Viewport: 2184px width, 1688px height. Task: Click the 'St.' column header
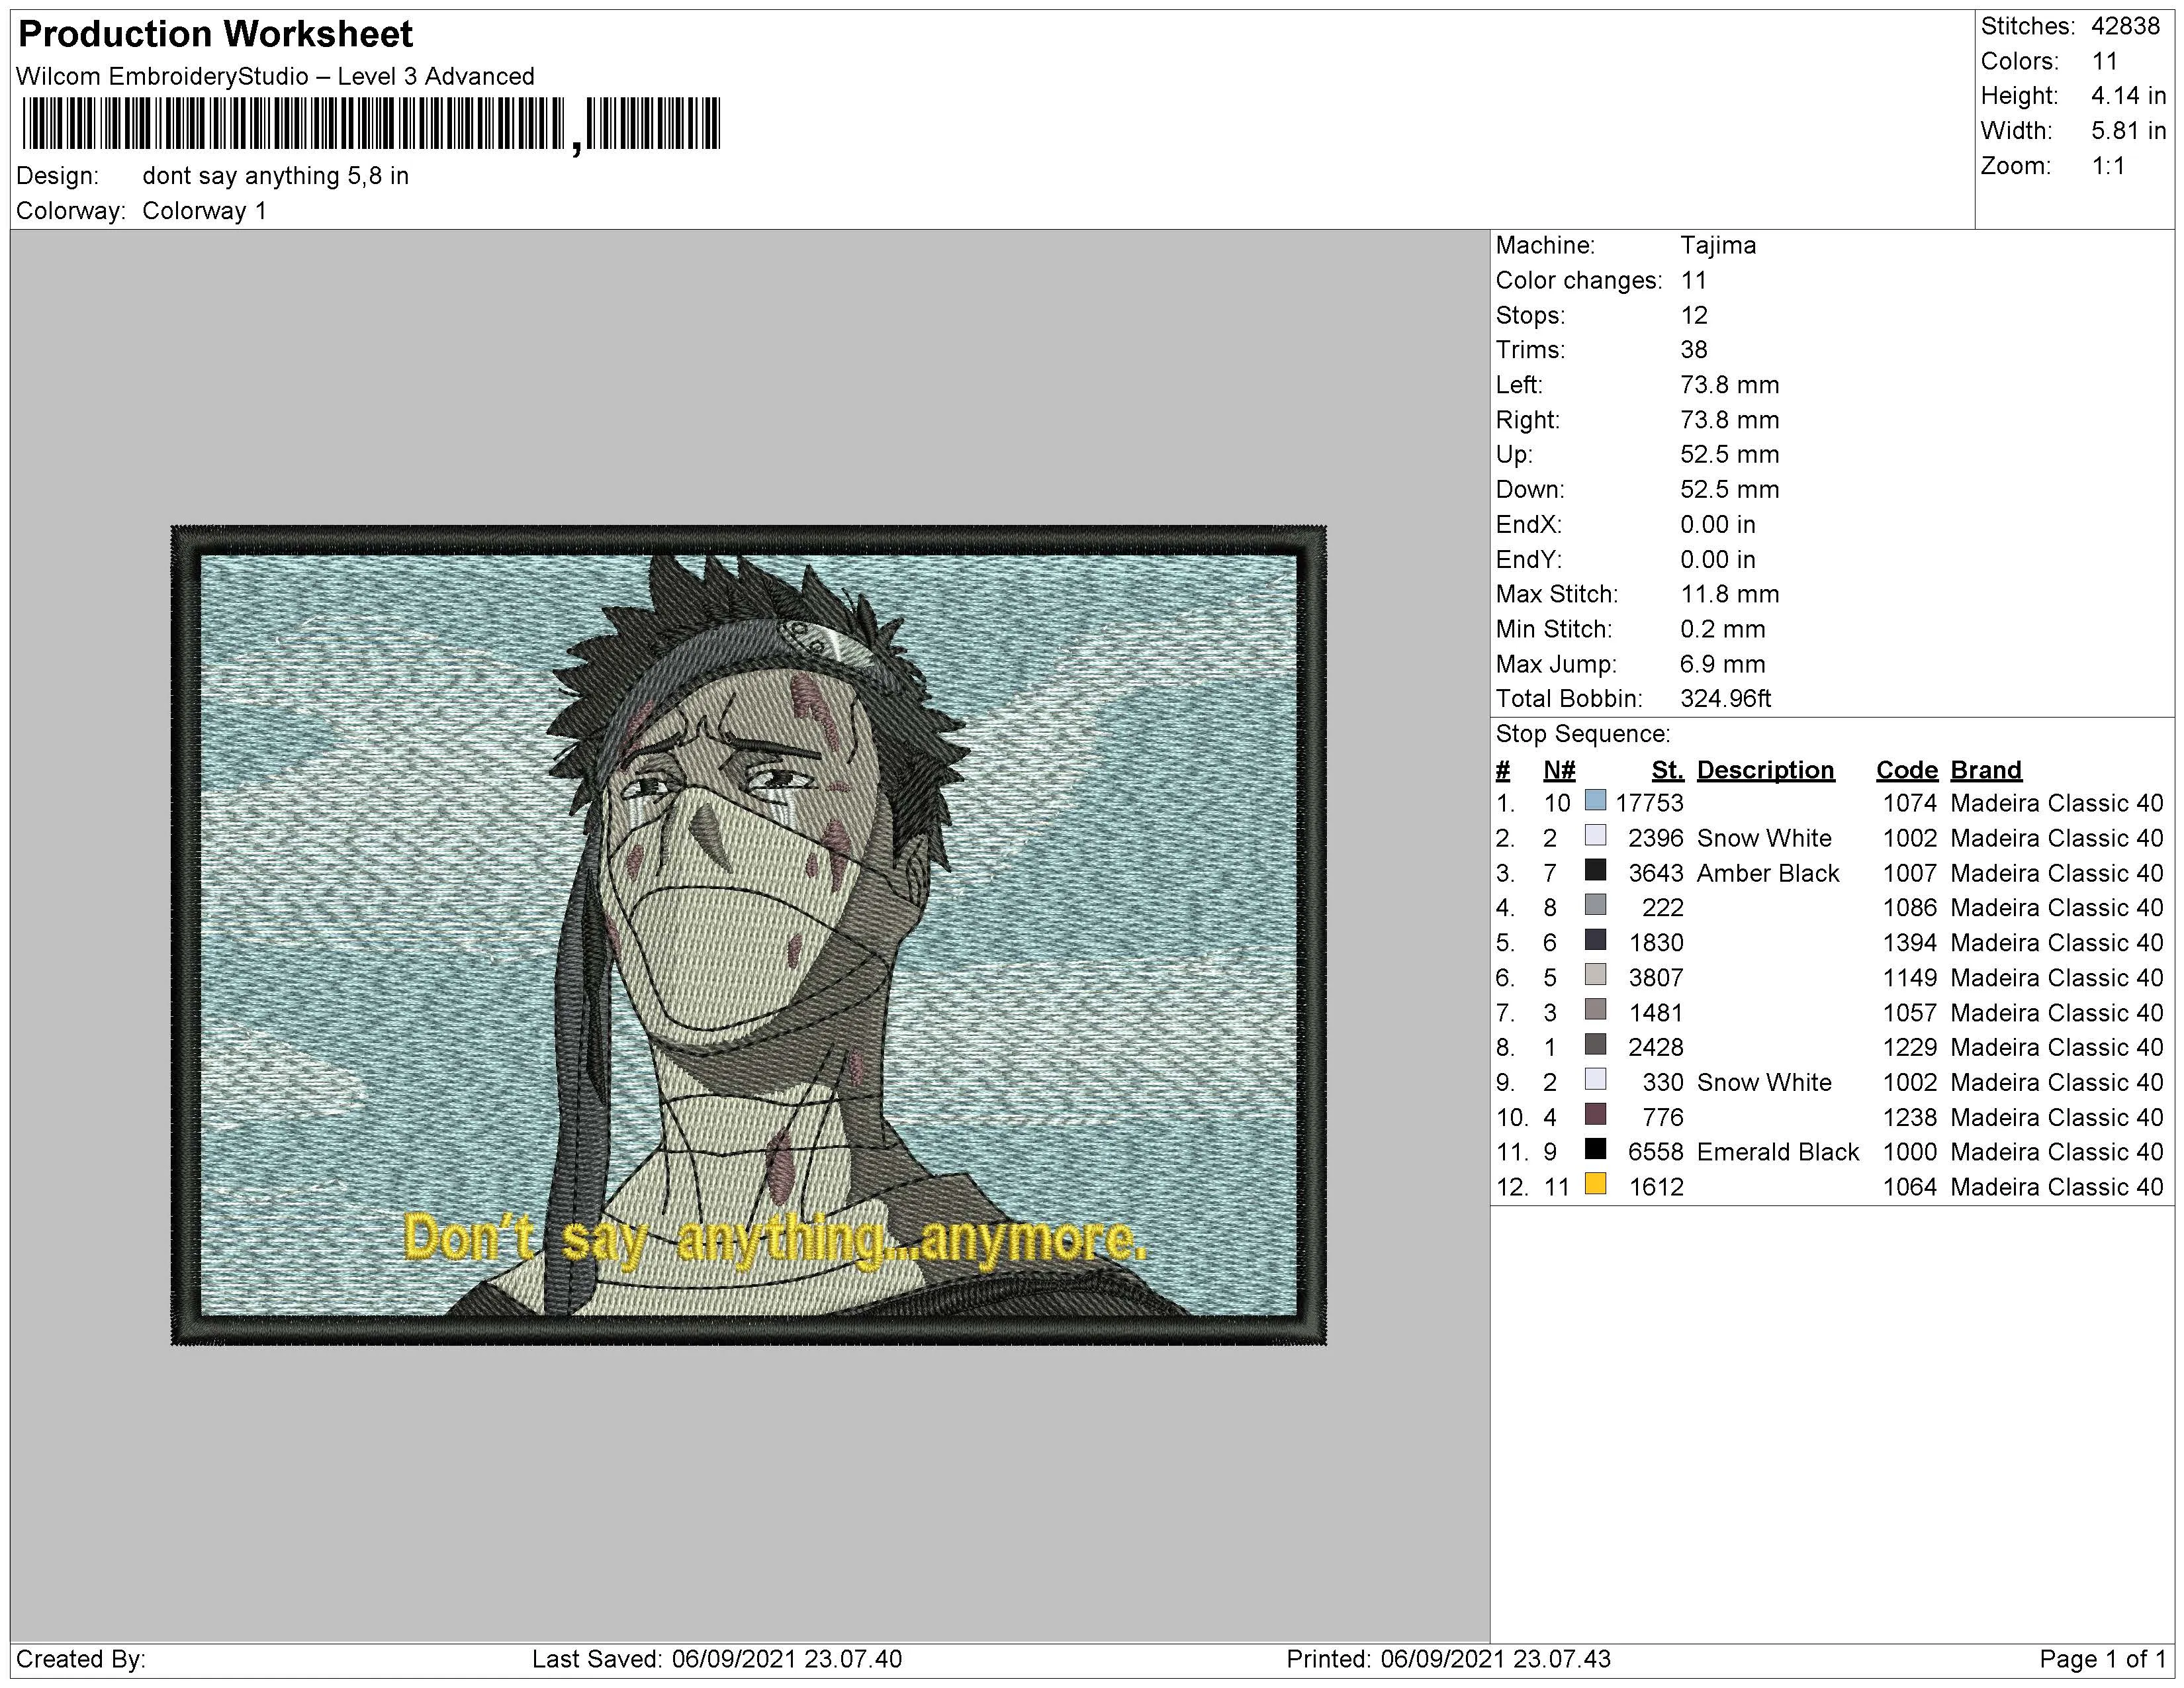click(1667, 770)
